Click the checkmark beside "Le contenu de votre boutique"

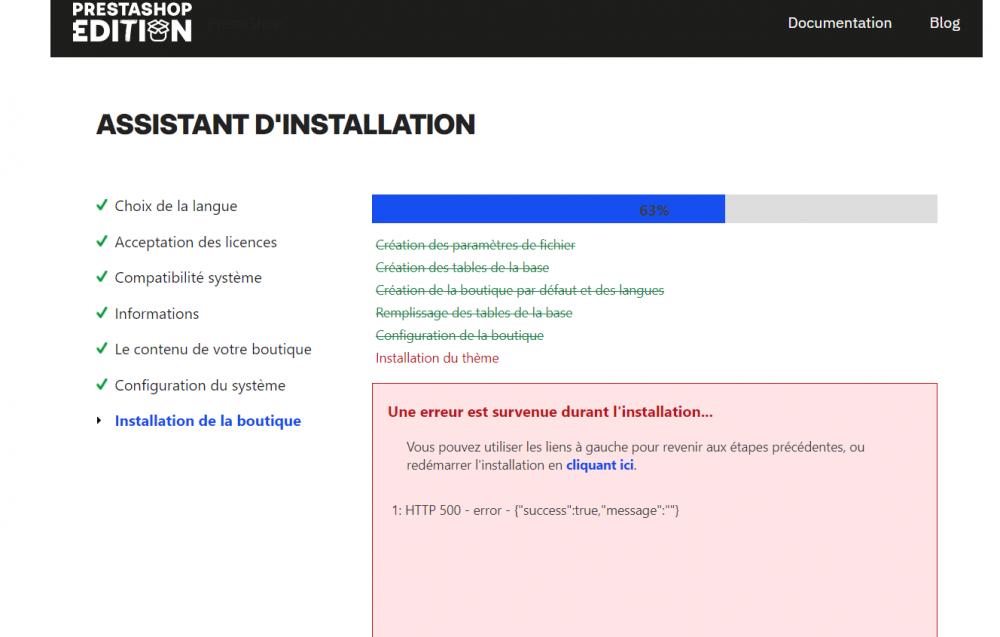tap(101, 349)
